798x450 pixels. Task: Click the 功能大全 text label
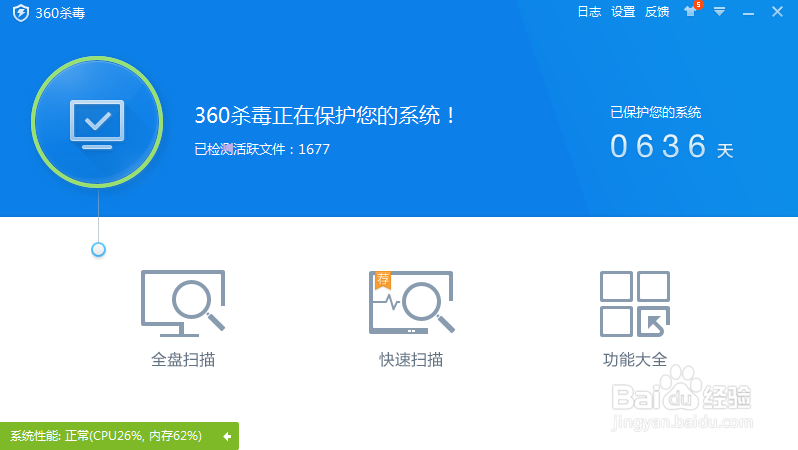(x=635, y=360)
